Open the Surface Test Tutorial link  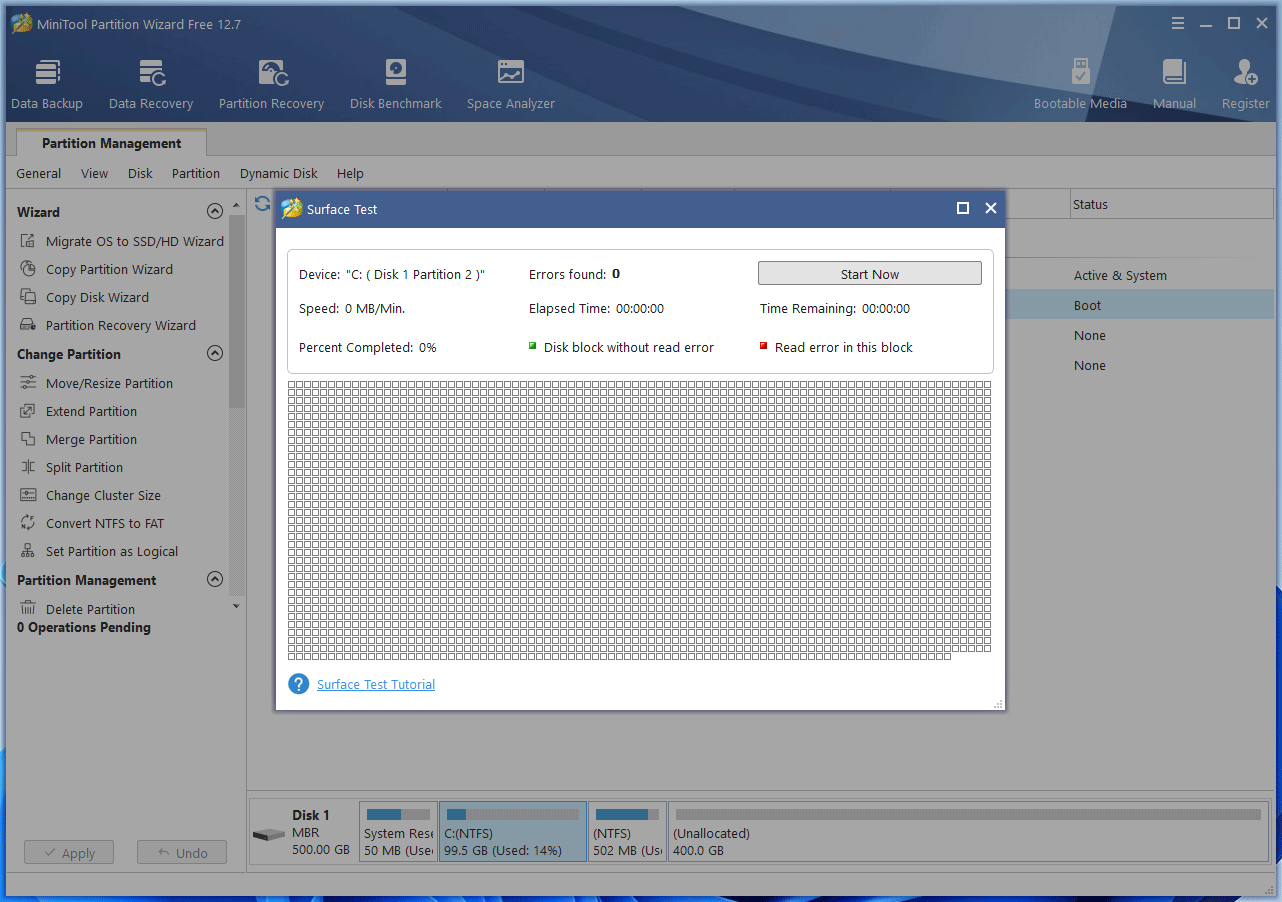pos(376,685)
